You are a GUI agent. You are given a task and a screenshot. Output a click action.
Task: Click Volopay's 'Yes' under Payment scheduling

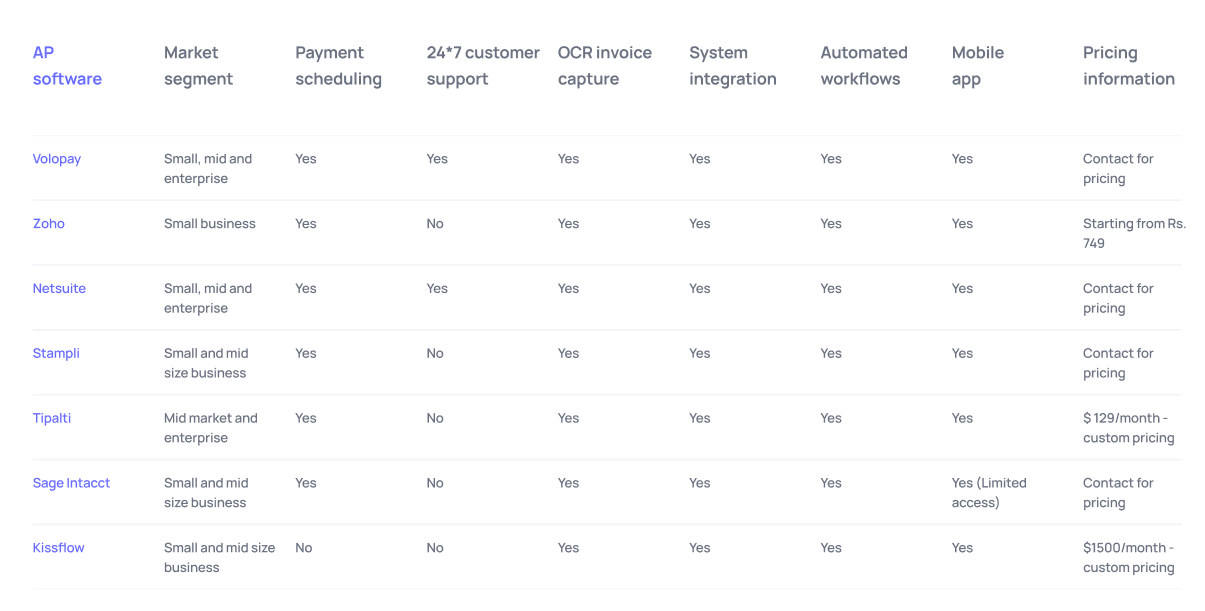(x=306, y=159)
